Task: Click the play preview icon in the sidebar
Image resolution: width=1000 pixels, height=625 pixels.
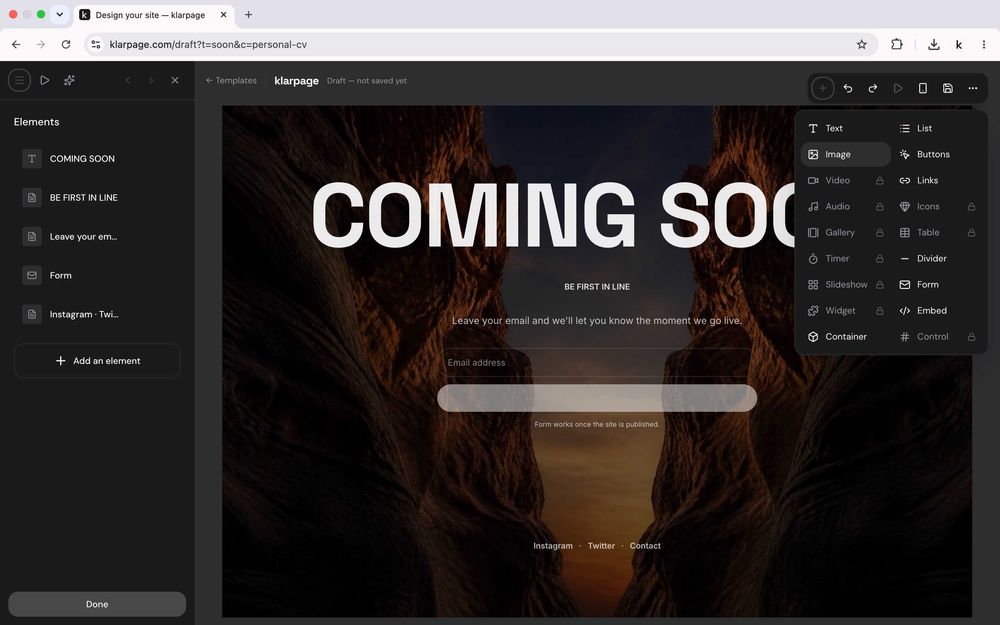Action: 45,80
